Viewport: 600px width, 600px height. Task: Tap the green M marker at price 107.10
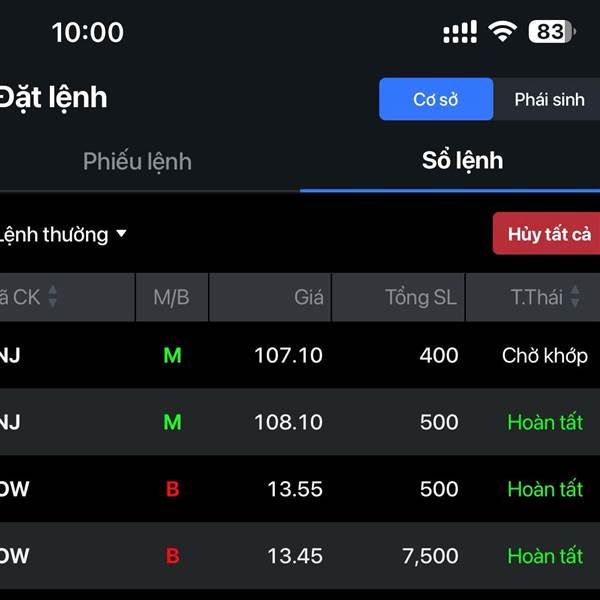[172, 355]
